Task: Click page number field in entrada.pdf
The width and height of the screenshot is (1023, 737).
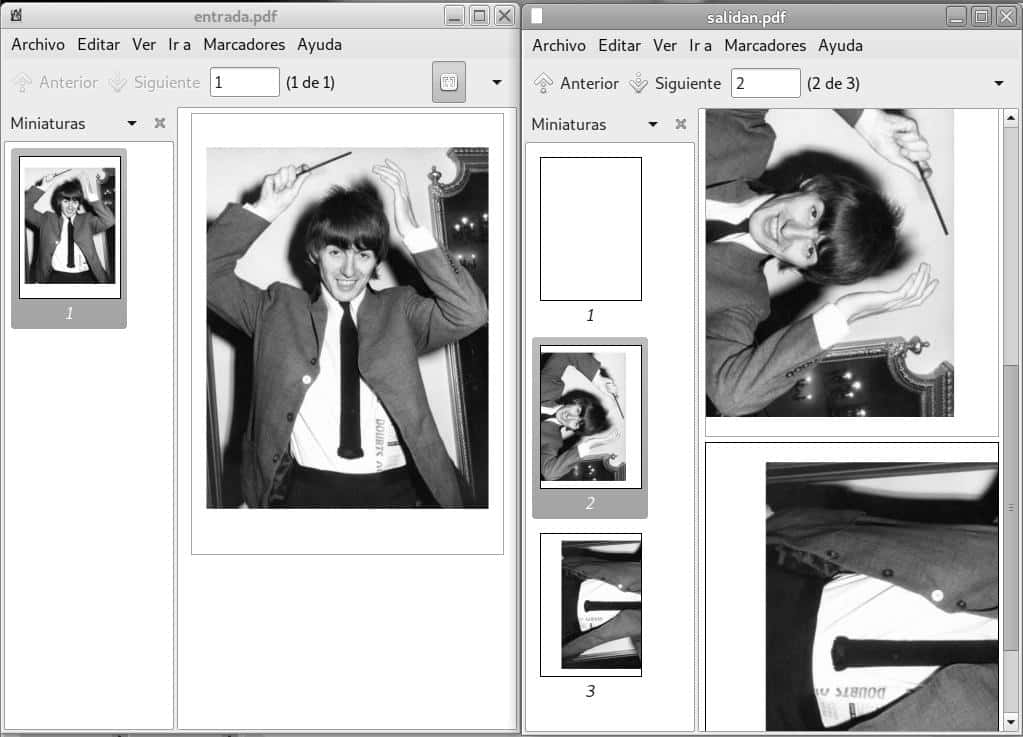Action: point(245,82)
